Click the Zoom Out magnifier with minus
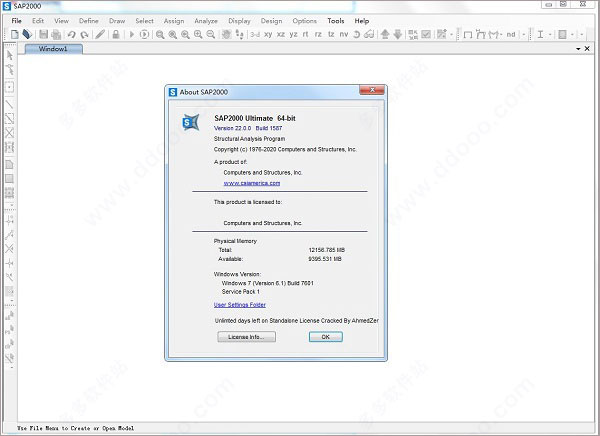 pos(210,34)
